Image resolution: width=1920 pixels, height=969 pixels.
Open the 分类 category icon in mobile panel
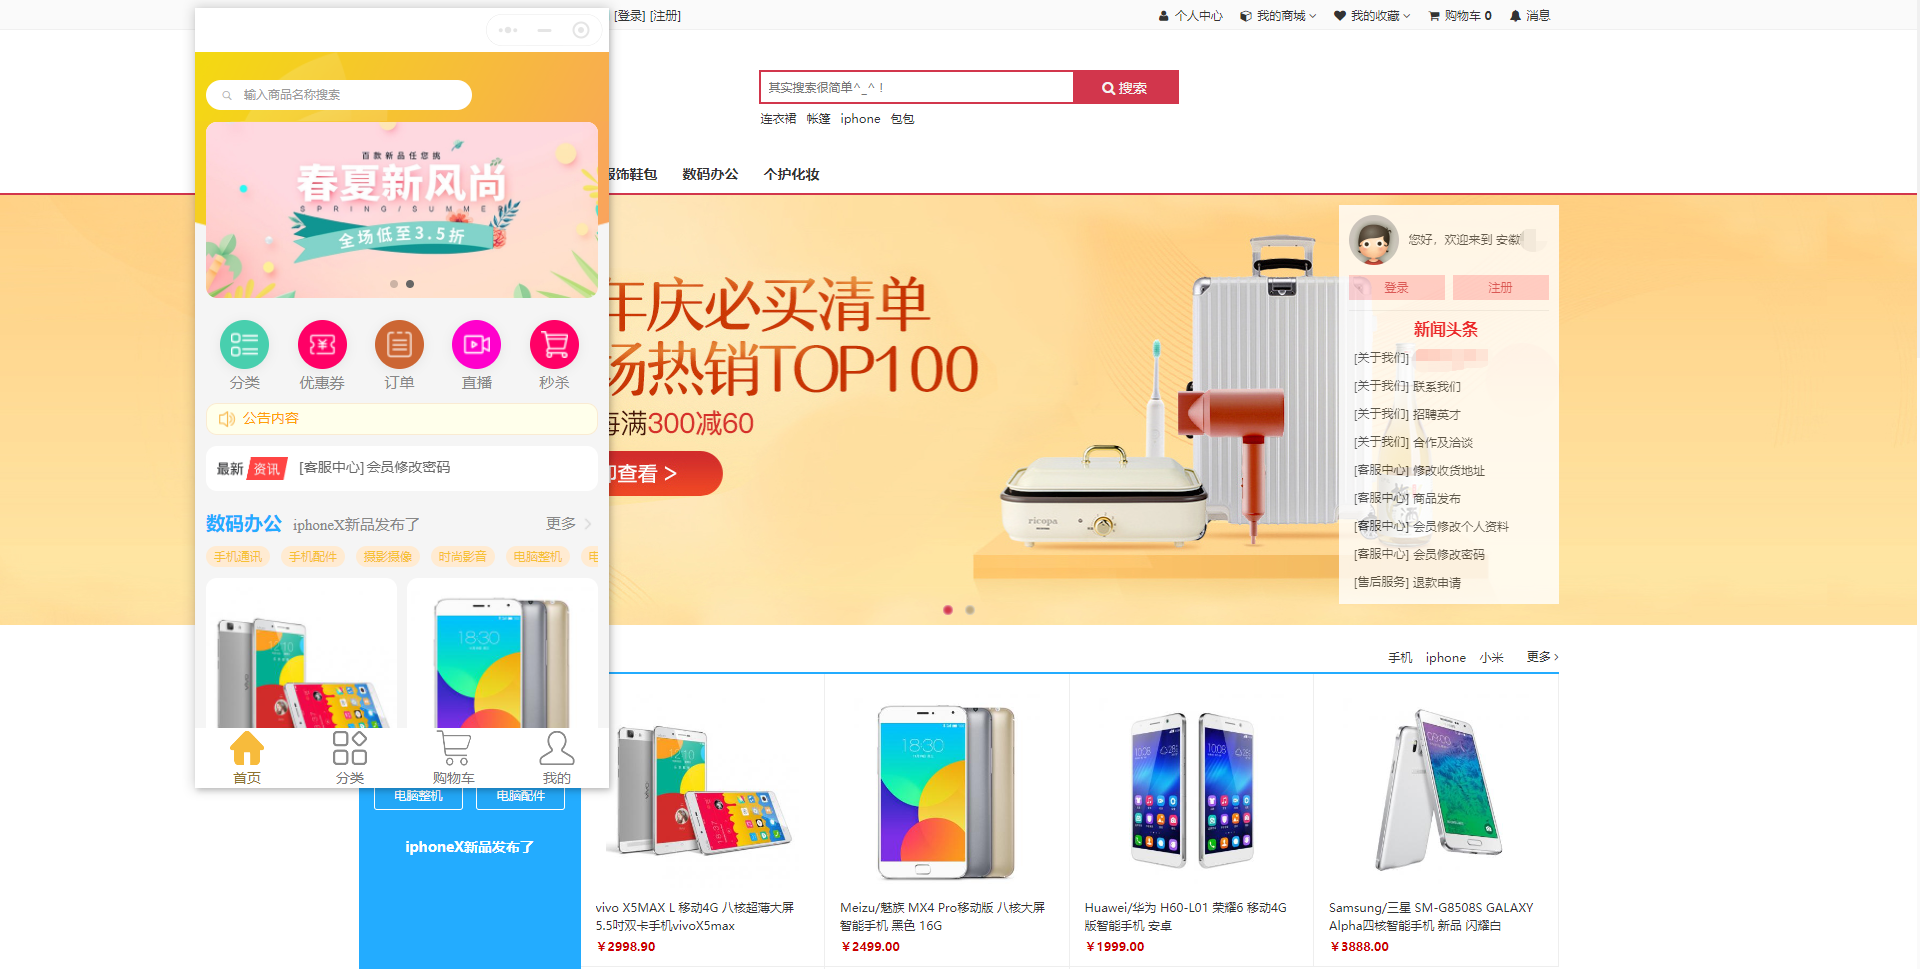[244, 345]
